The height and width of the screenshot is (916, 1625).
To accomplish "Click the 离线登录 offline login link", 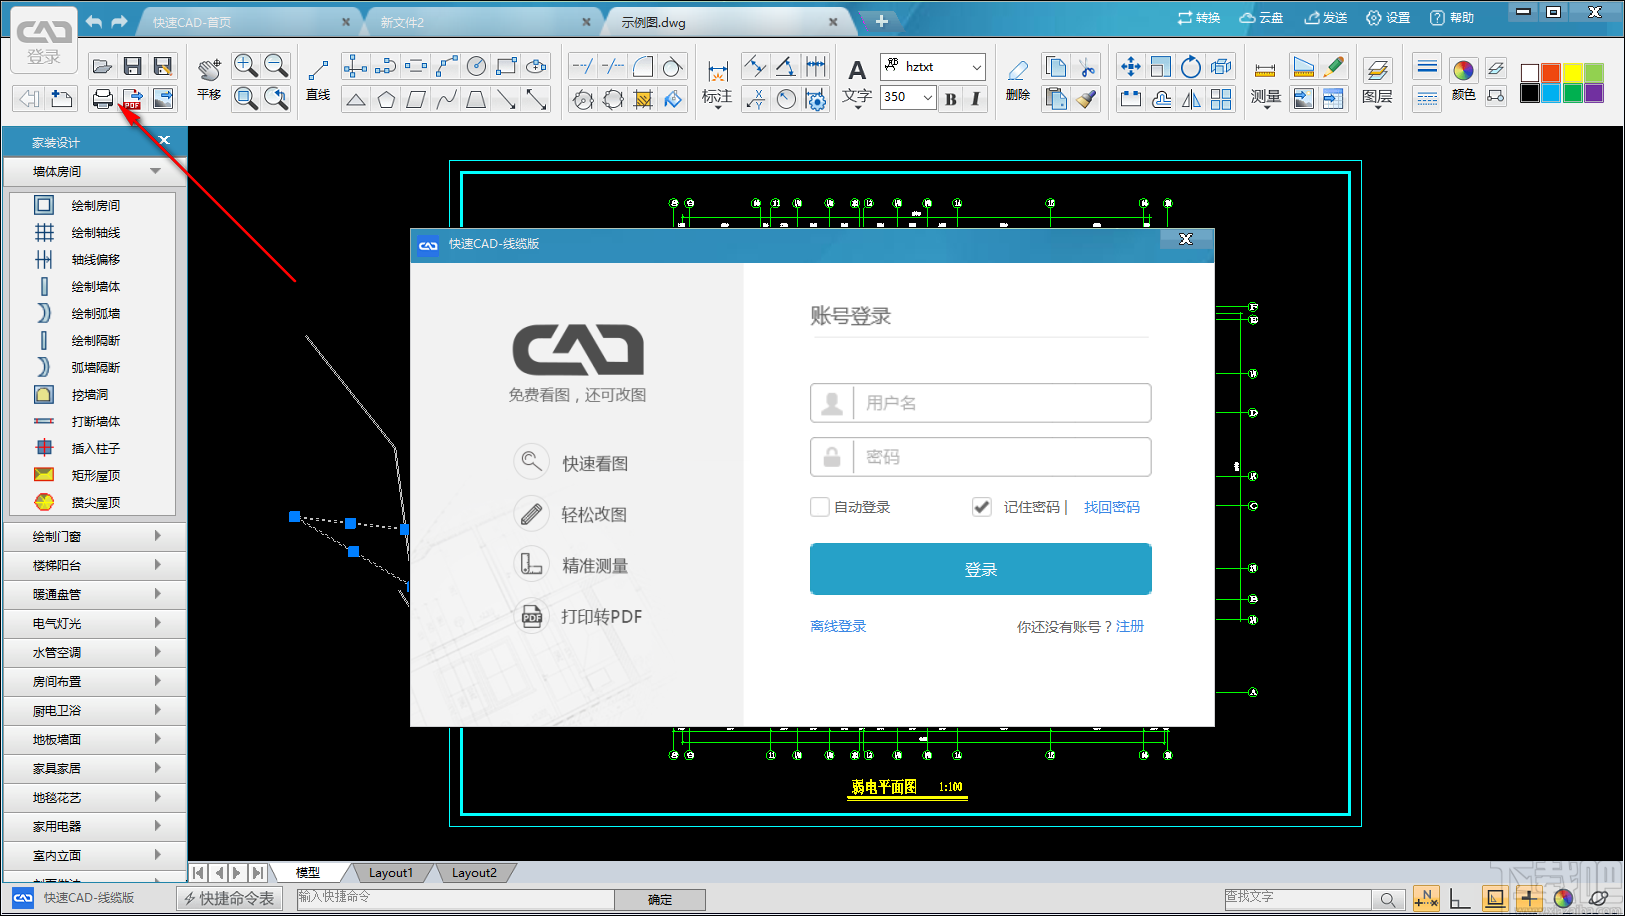I will point(838,626).
